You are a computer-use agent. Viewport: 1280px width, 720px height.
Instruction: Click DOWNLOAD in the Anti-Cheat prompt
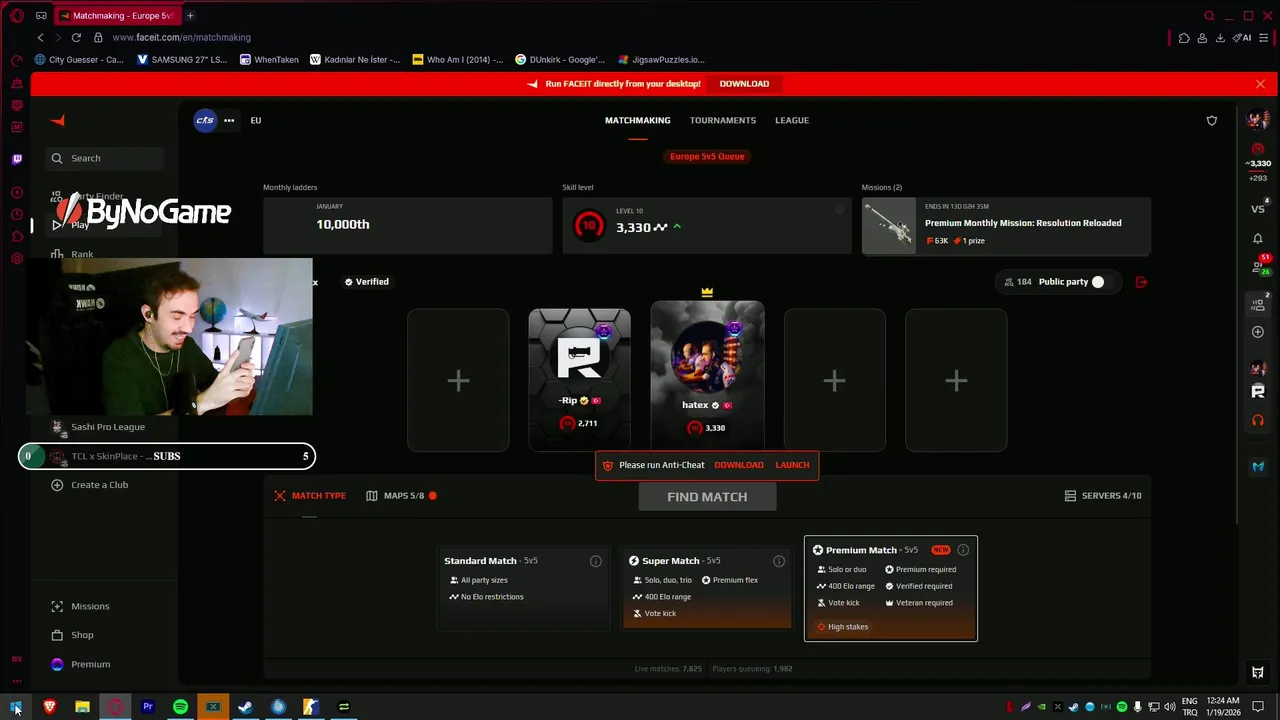pyautogui.click(x=739, y=465)
